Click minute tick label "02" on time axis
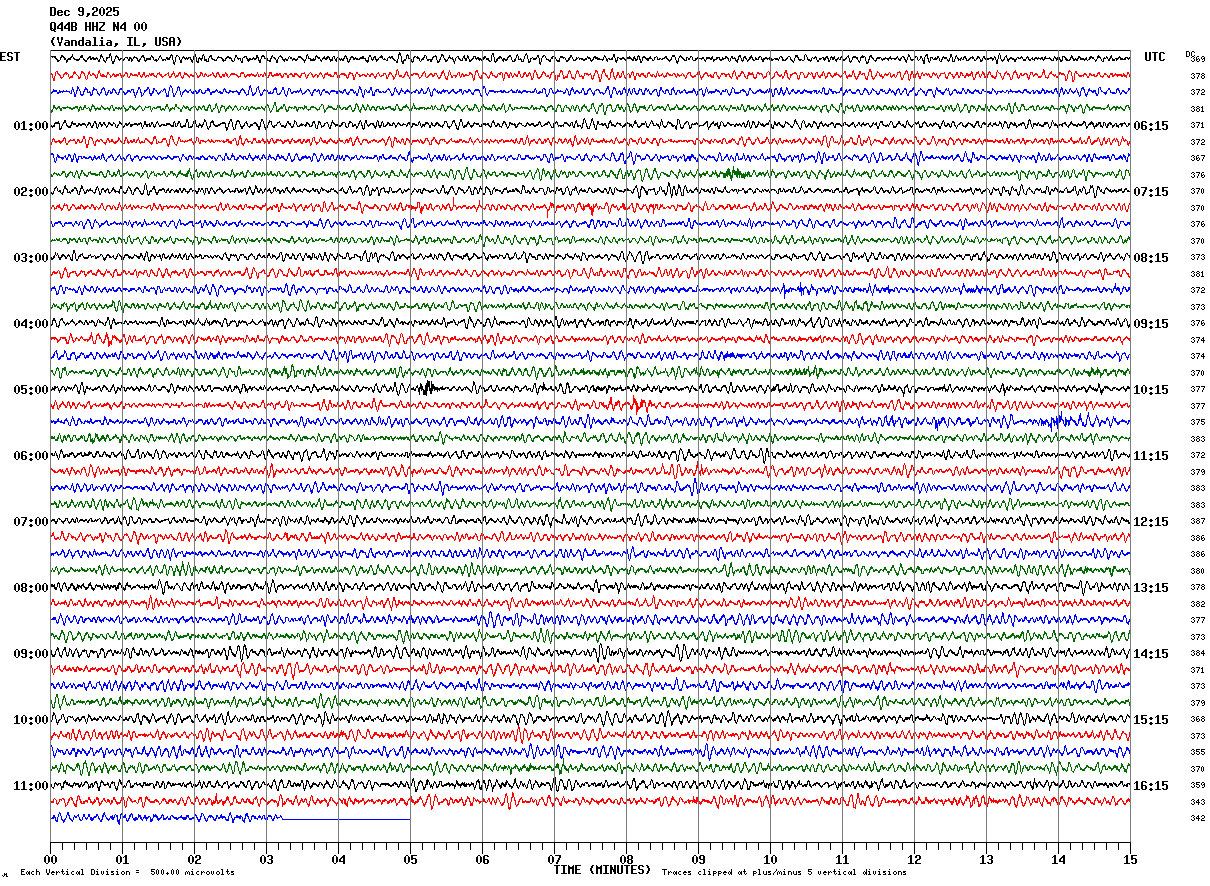Viewport: 1210px width, 886px height. click(194, 859)
